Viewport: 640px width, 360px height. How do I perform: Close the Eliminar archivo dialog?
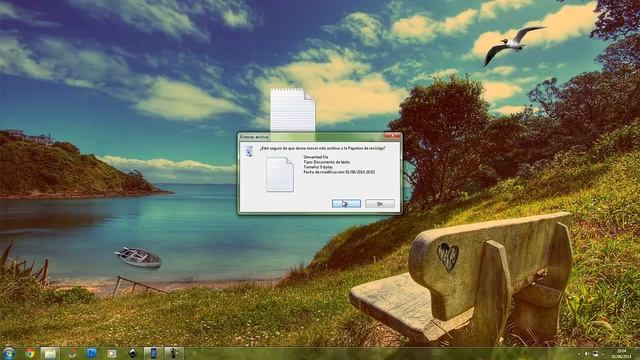click(392, 136)
